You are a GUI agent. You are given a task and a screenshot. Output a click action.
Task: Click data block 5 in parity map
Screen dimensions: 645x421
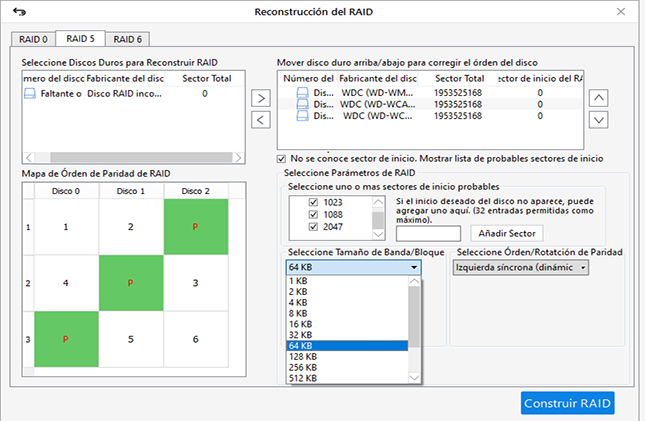click(131, 339)
